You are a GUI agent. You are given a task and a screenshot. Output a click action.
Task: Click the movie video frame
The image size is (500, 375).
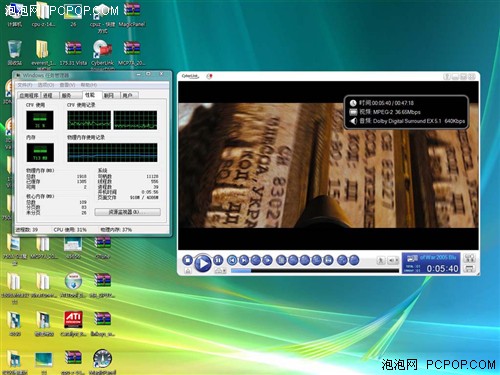tap(328, 165)
